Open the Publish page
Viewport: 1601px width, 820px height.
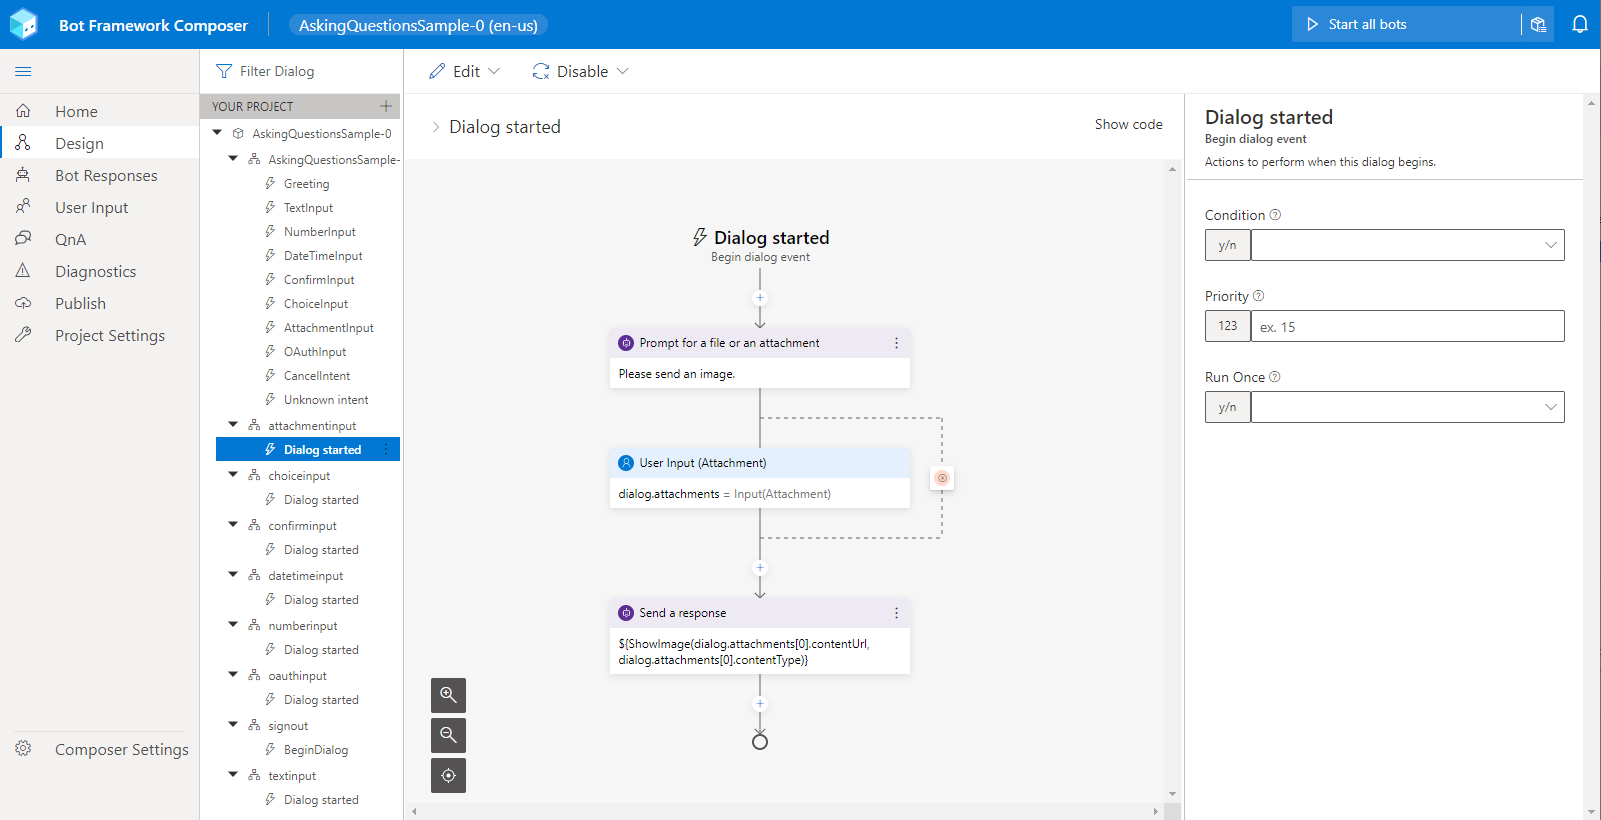pyautogui.click(x=100, y=303)
